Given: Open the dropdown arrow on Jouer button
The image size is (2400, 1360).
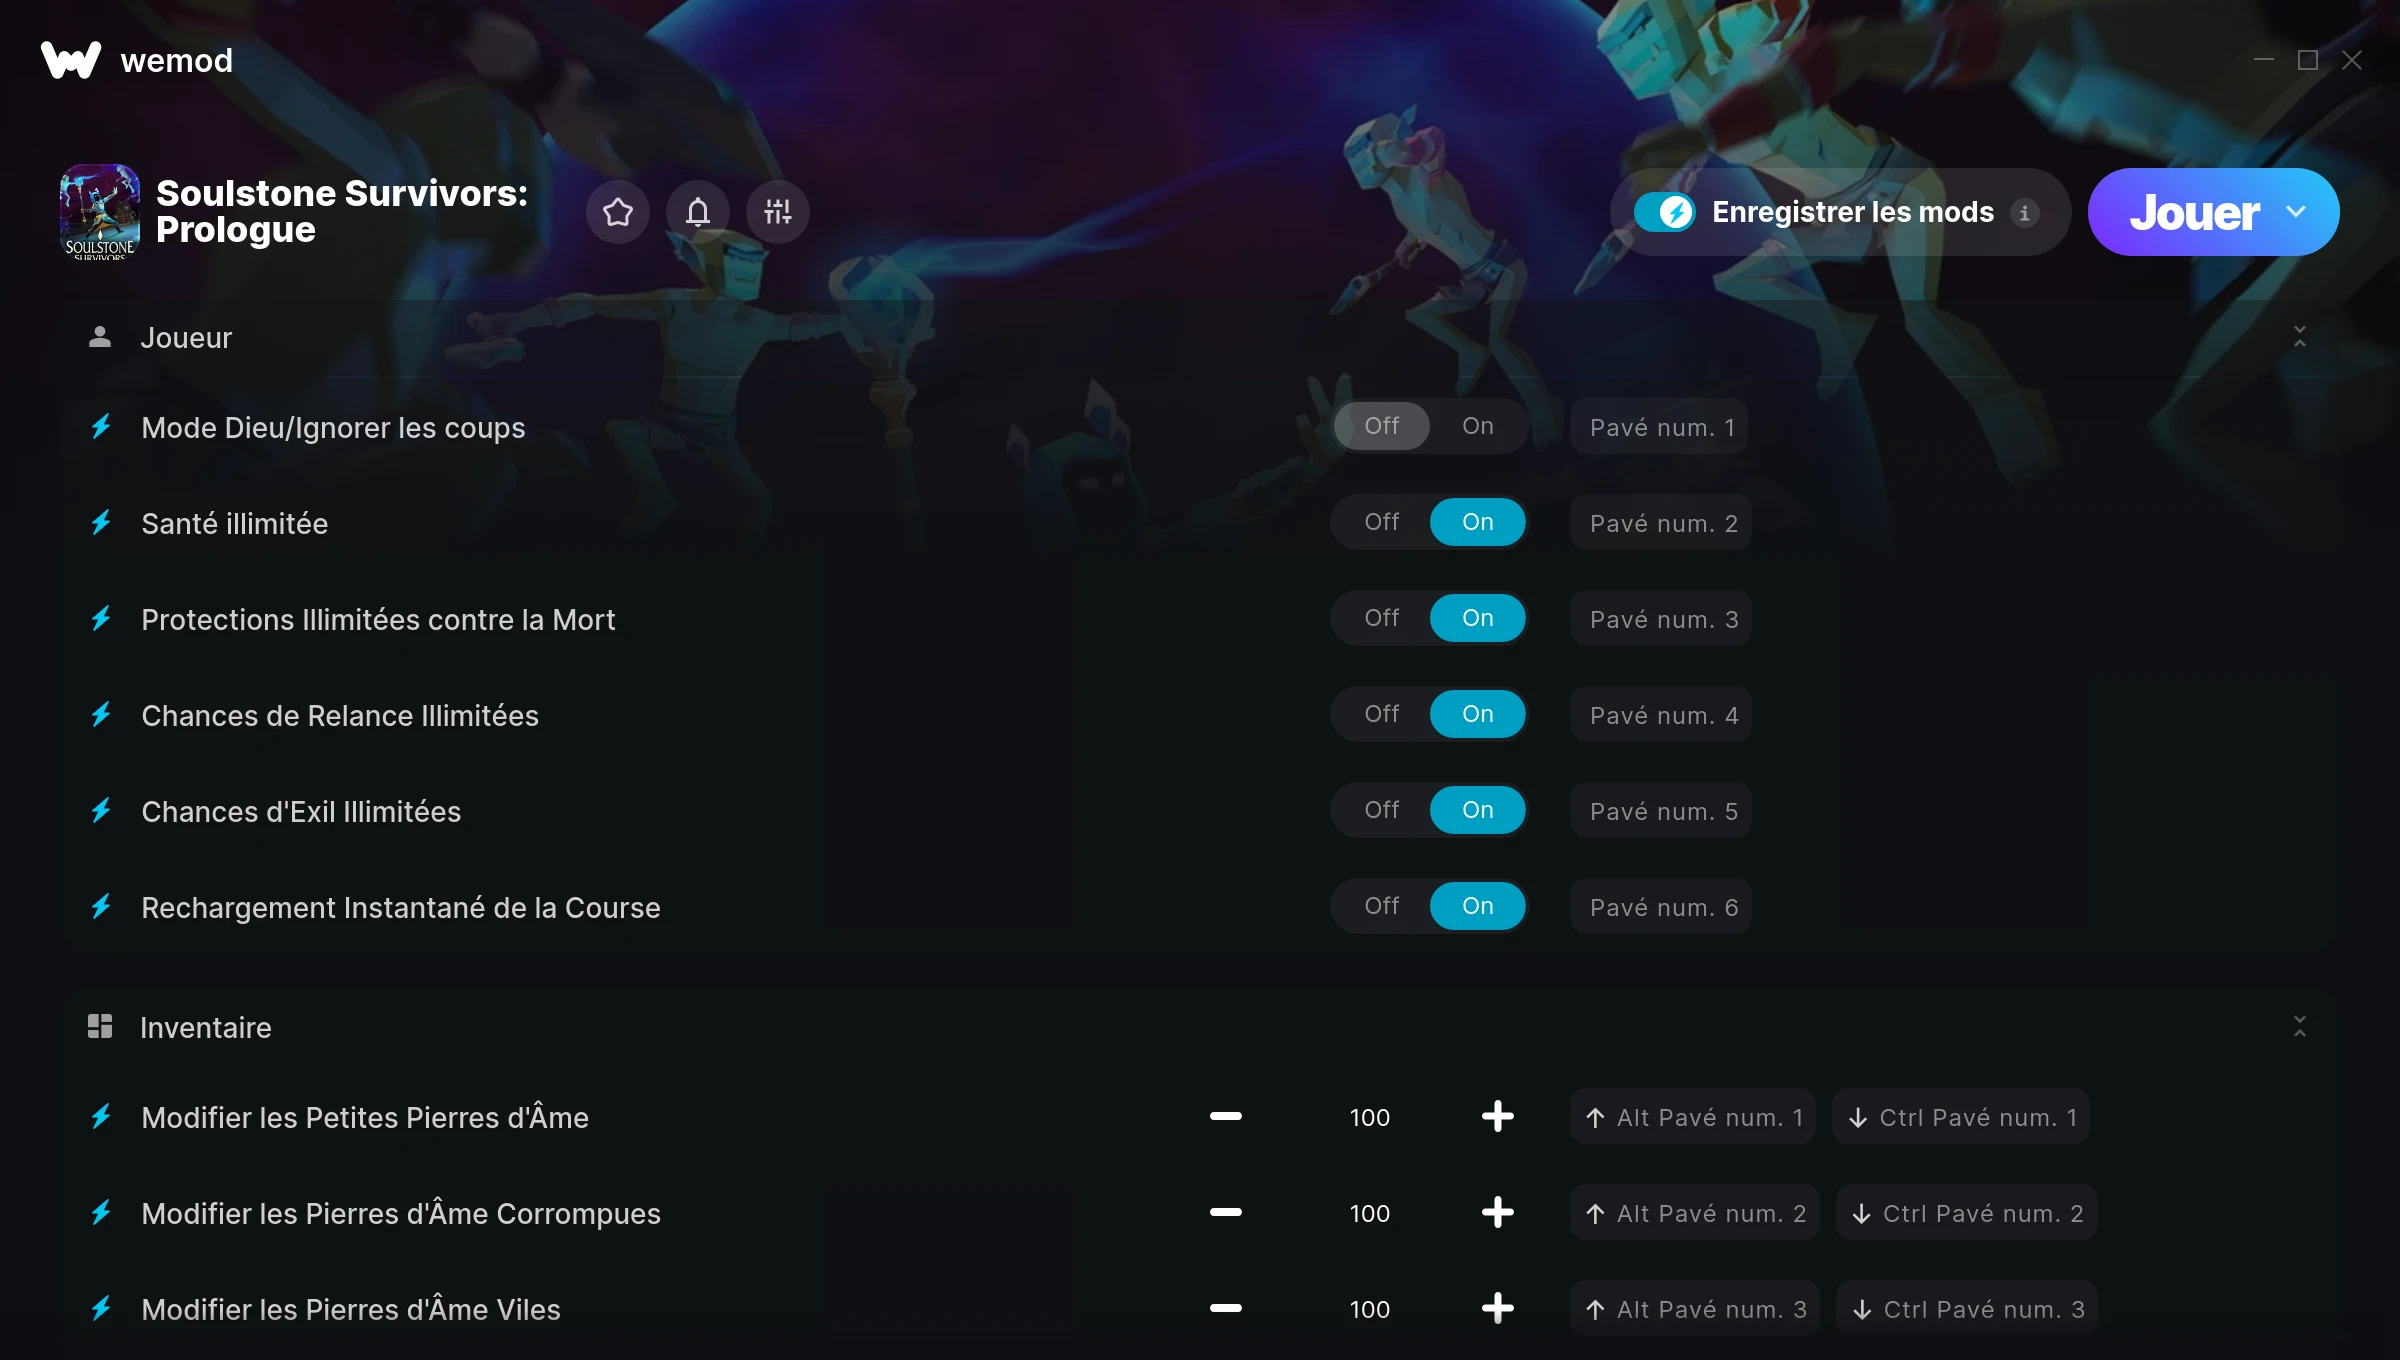Looking at the screenshot, I should tap(2296, 212).
